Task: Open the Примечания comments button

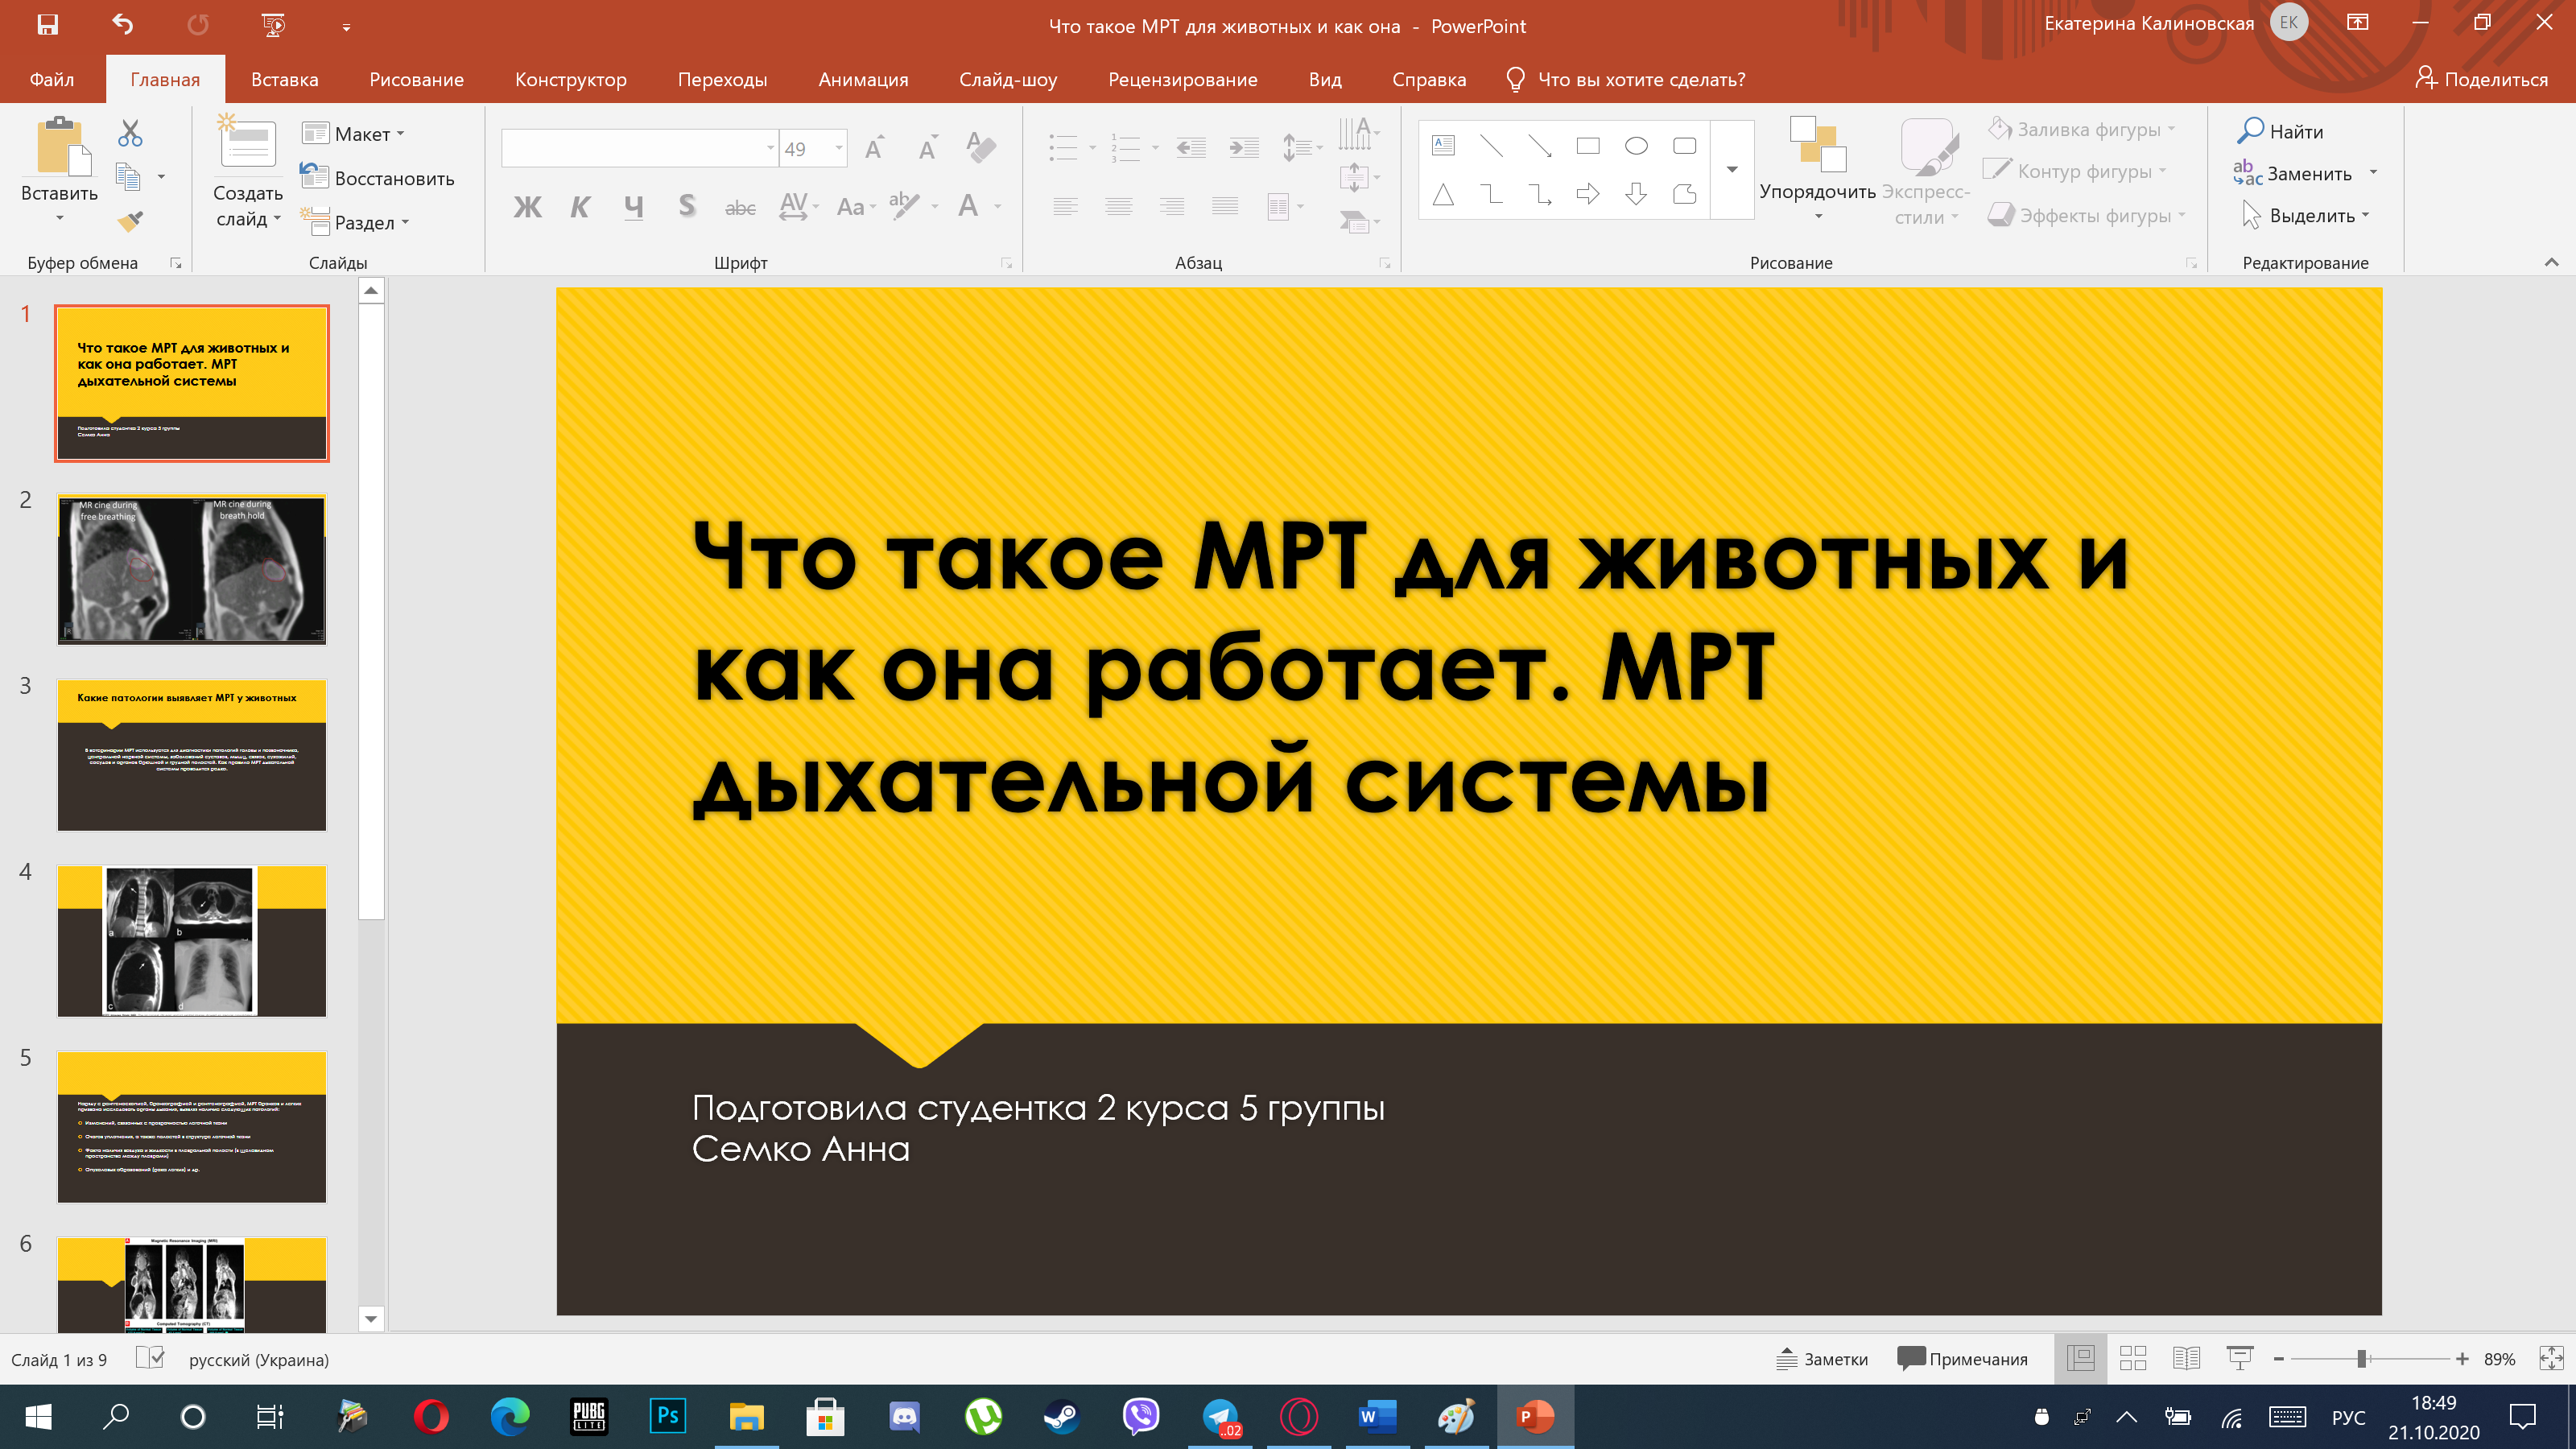Action: (x=1962, y=1358)
